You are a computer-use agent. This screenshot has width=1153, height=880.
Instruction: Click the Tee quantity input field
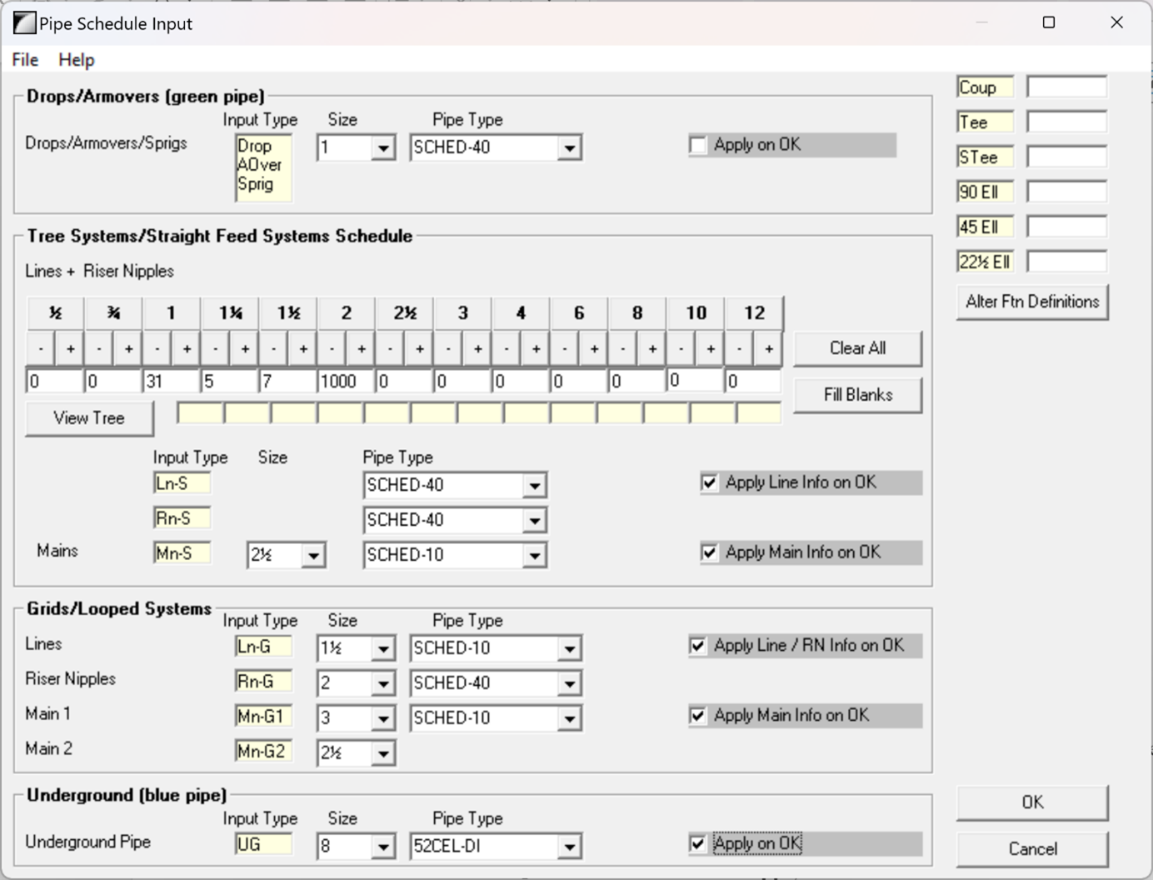click(x=1065, y=122)
